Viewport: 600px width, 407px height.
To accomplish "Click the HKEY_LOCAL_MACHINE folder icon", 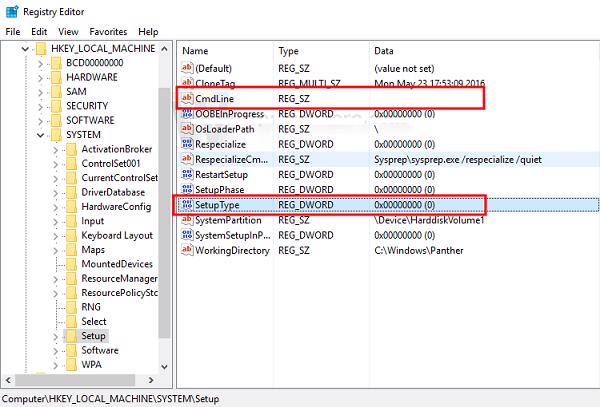I will tap(41, 49).
